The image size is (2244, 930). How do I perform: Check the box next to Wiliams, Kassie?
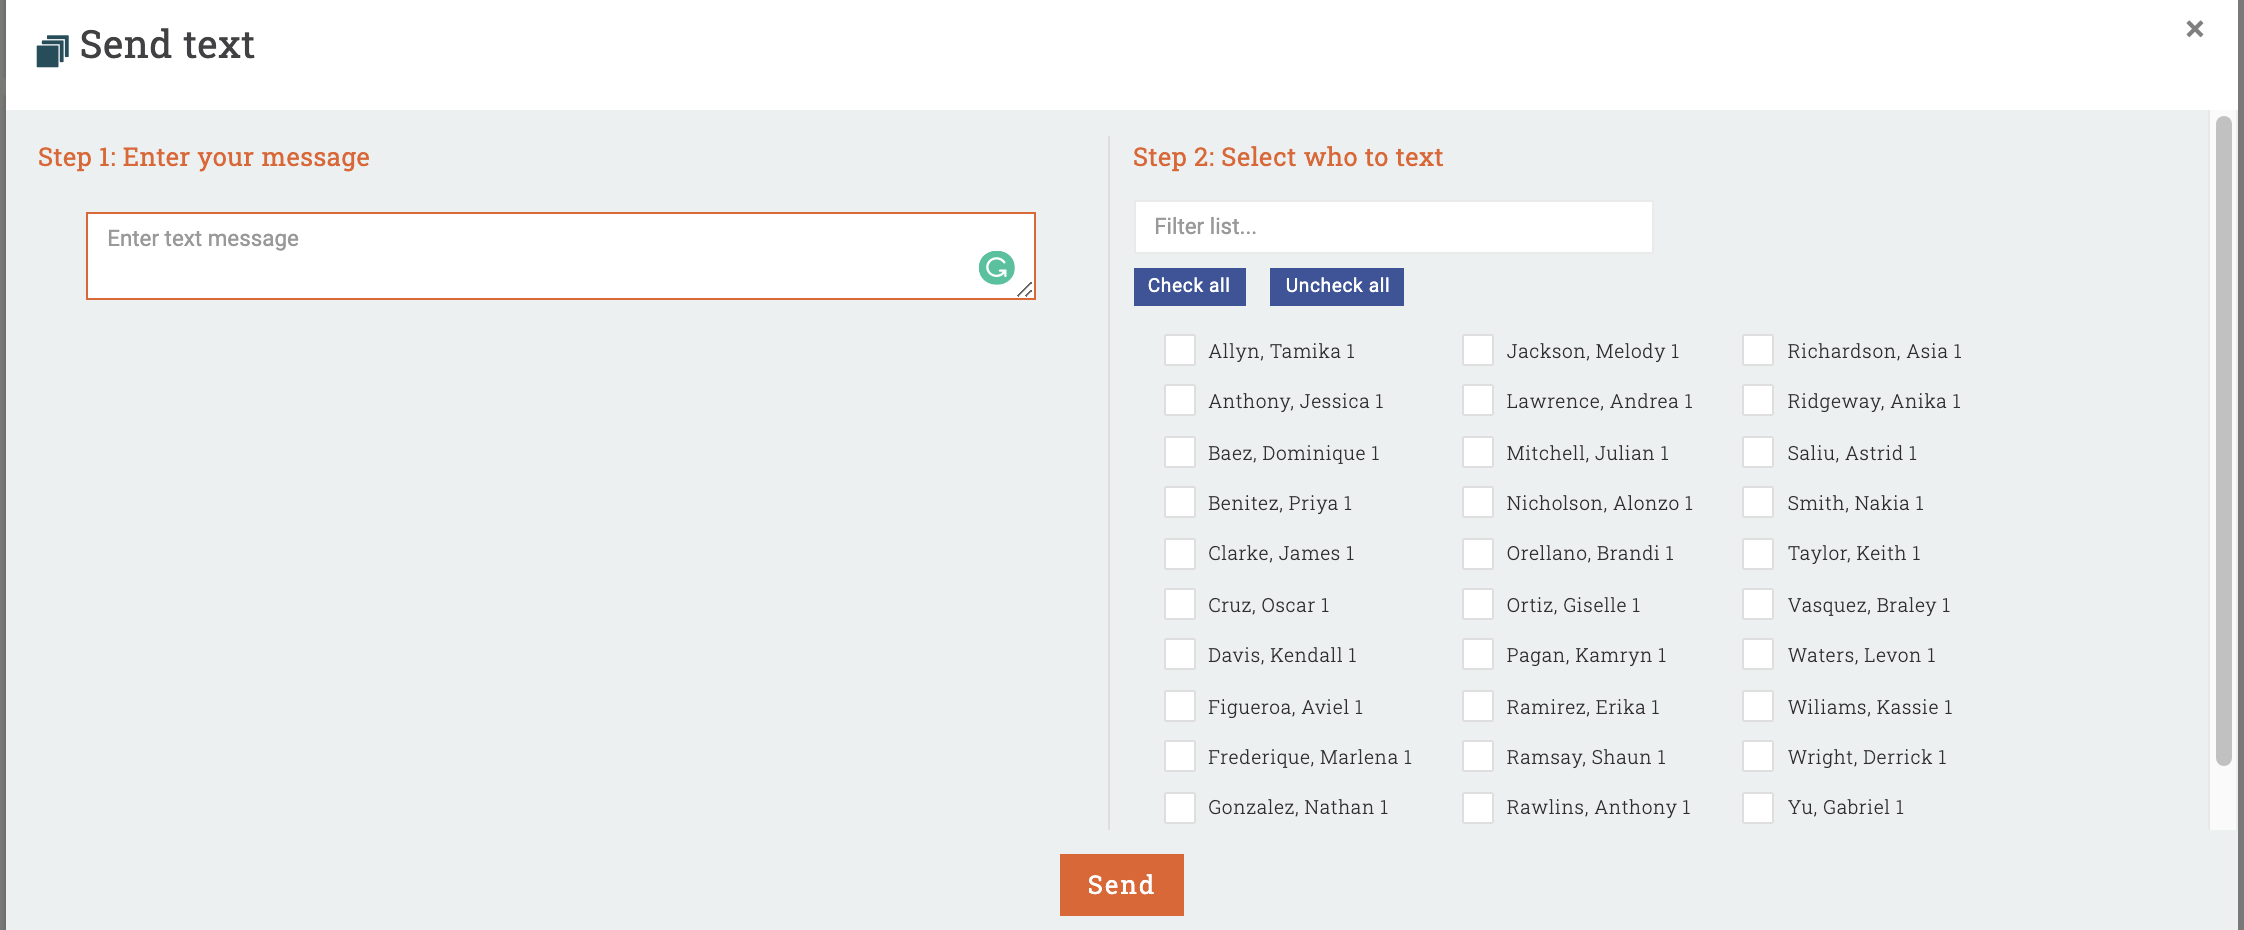coord(1758,707)
